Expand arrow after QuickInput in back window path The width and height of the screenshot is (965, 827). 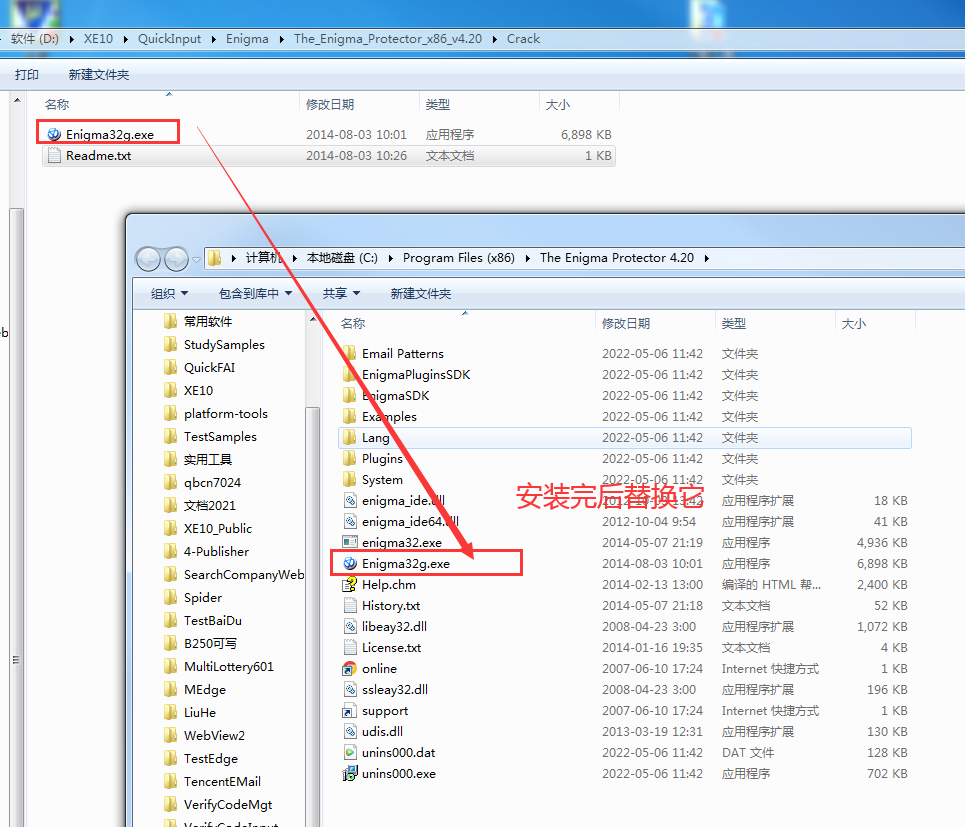(x=213, y=39)
